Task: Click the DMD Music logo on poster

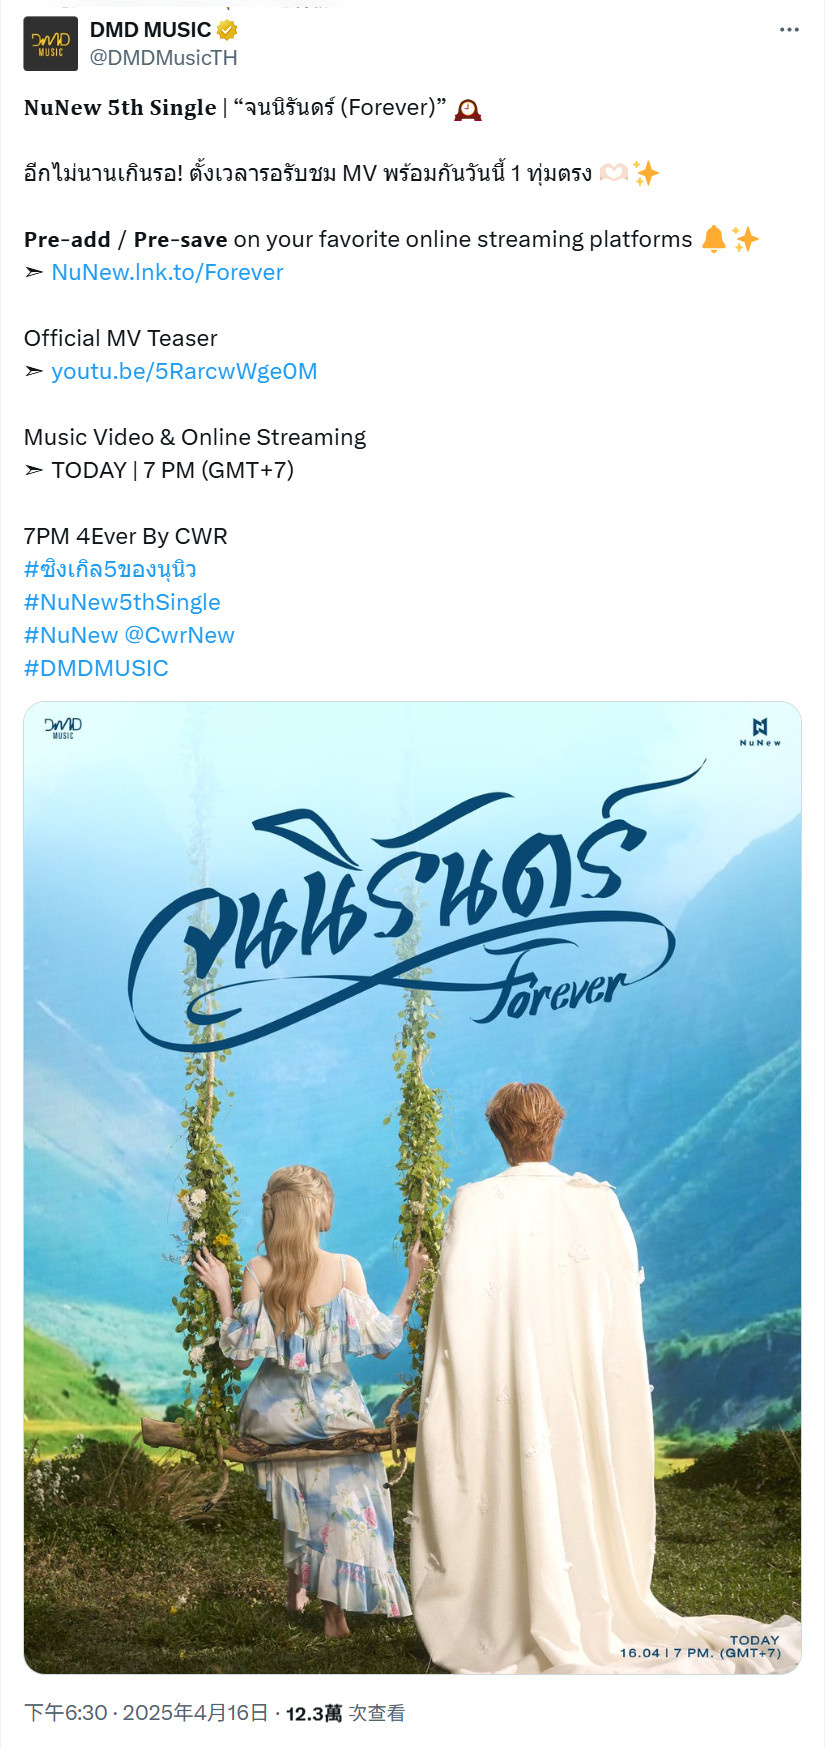Action: click(63, 727)
